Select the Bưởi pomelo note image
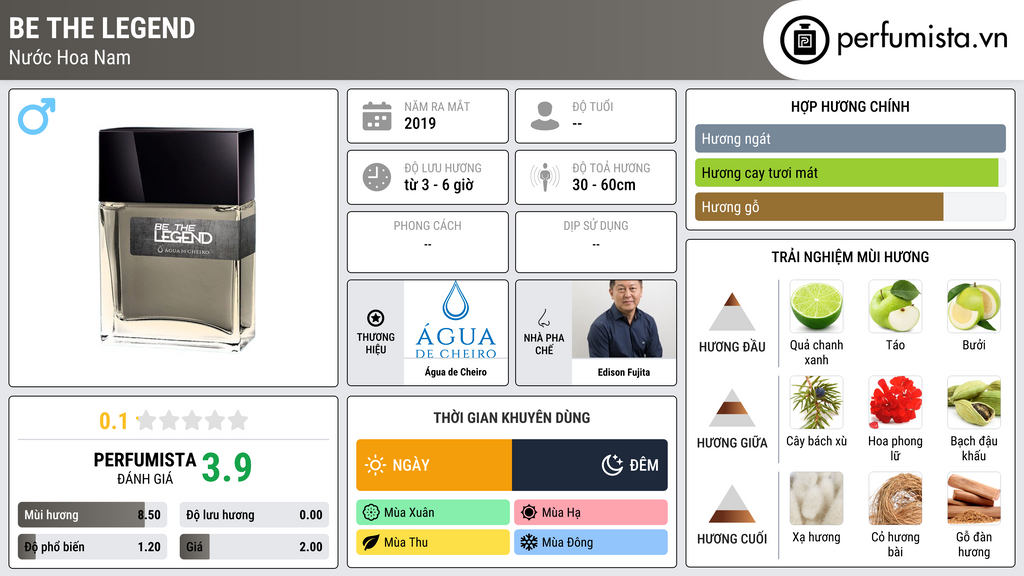This screenshot has width=1024, height=576. (x=974, y=306)
